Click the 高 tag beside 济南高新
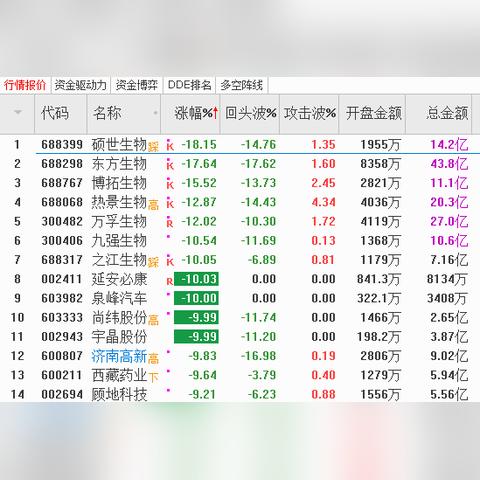 pos(153,358)
